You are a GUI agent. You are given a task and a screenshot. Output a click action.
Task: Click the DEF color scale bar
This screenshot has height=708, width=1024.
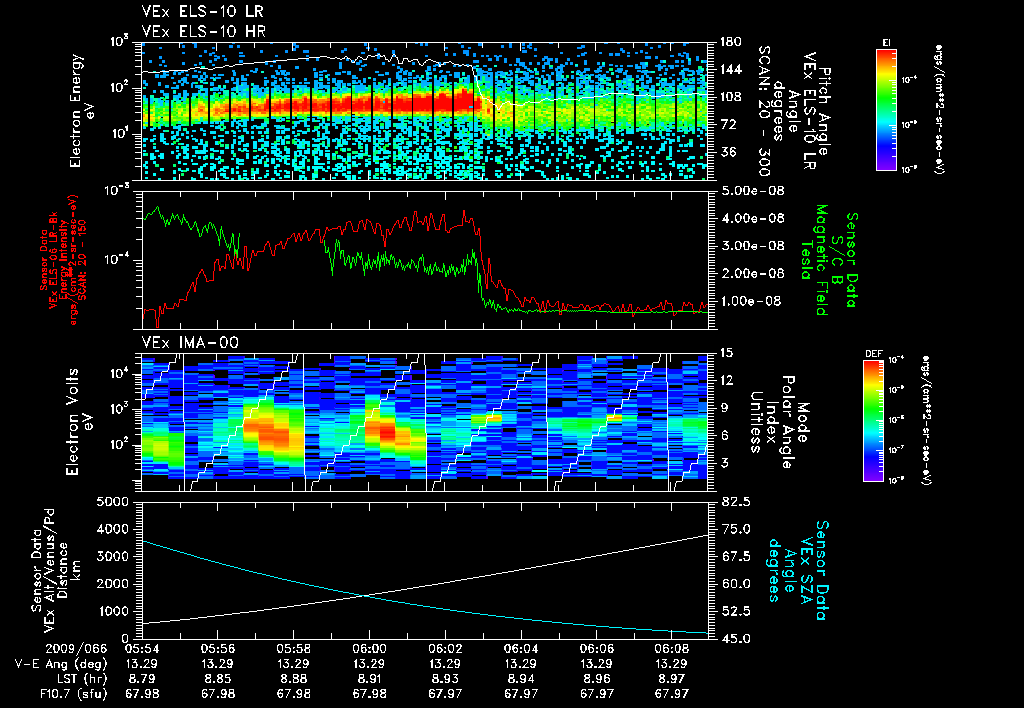pos(873,421)
